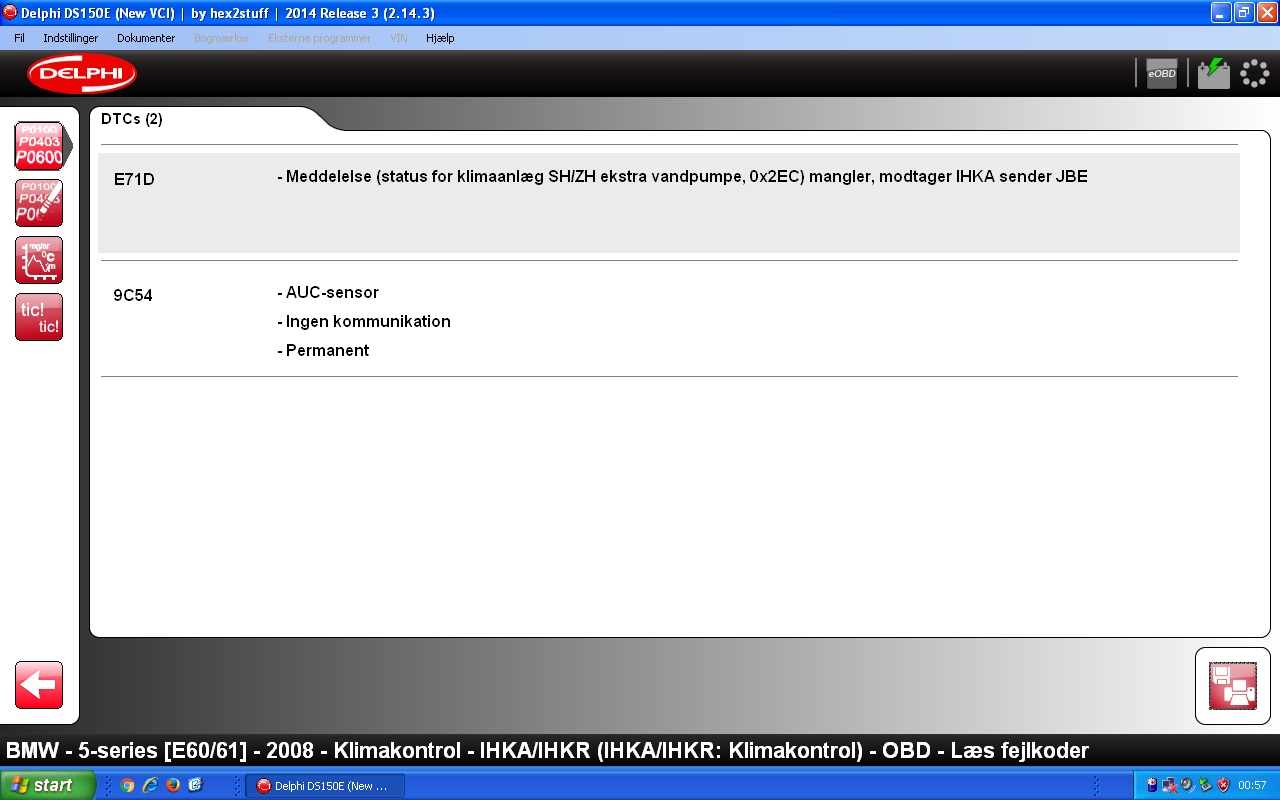The image size is (1280, 800).
Task: Open the Fil menu
Action: 19,38
